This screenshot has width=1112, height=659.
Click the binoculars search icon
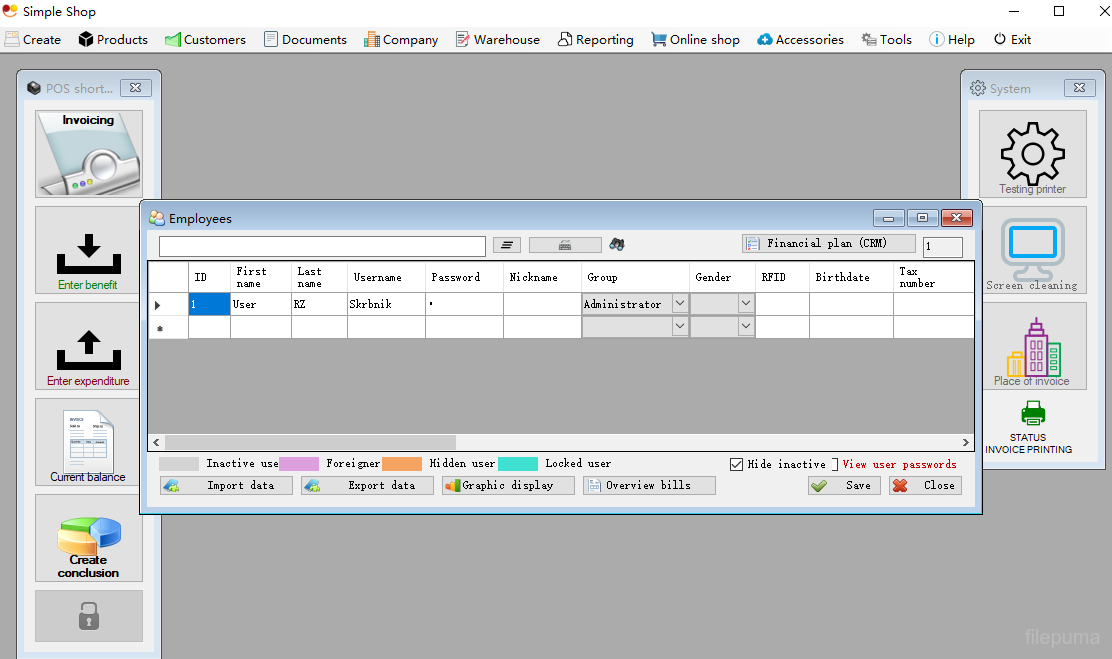pos(617,245)
